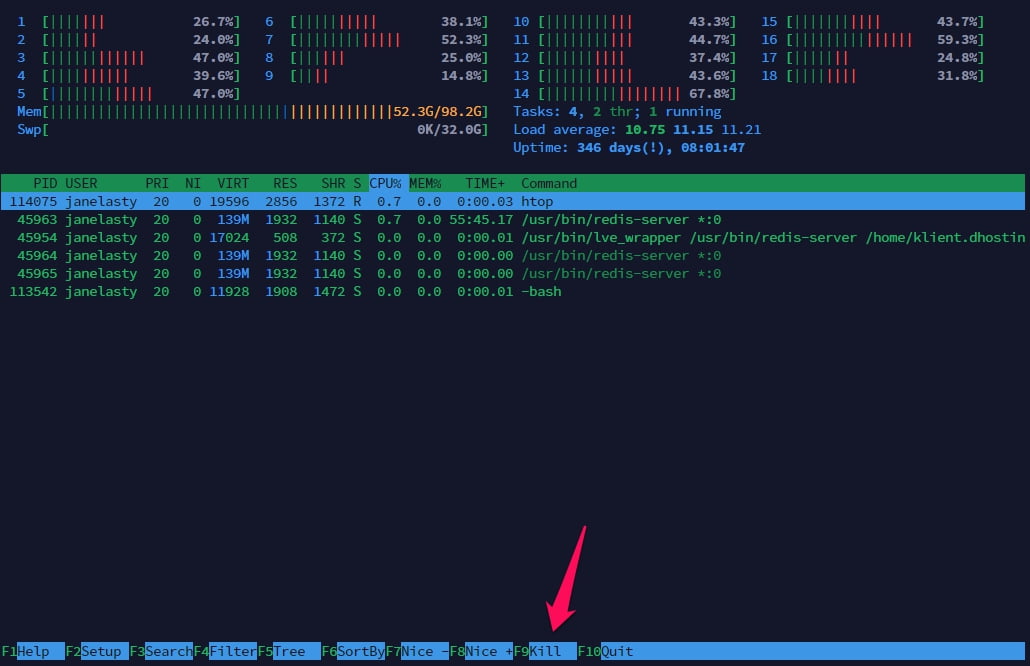Click the CPU% column header

(386, 183)
